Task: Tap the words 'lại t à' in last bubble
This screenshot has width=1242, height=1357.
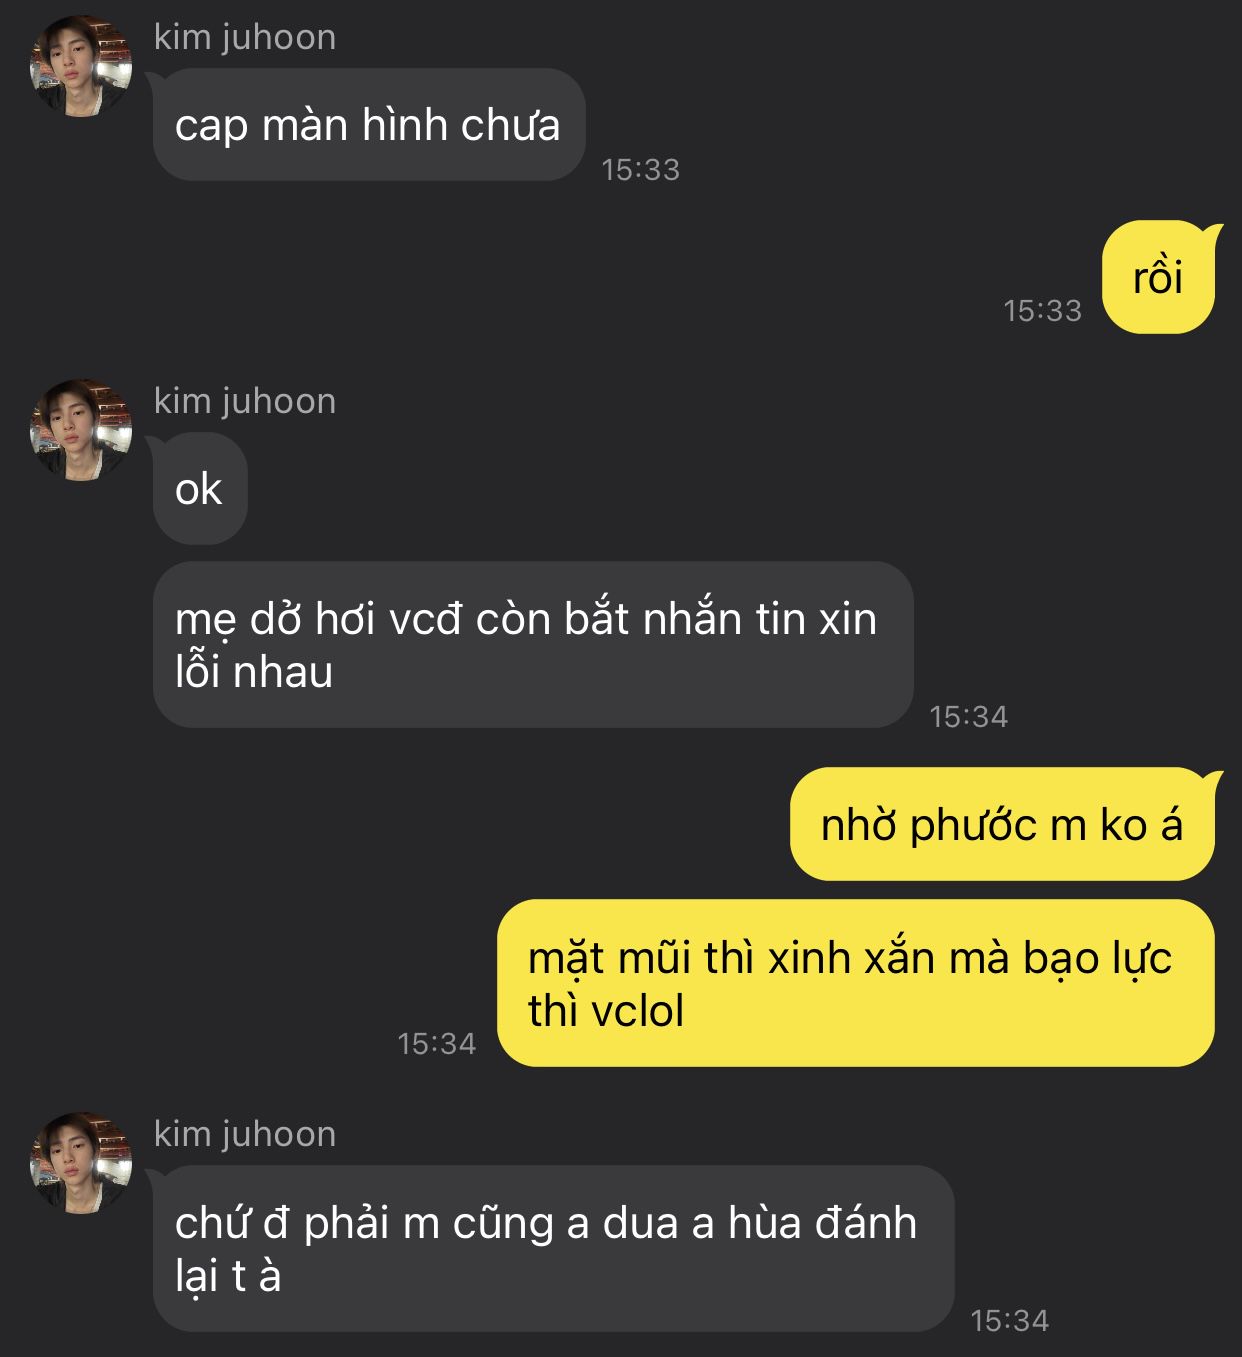Action: coord(228,1277)
